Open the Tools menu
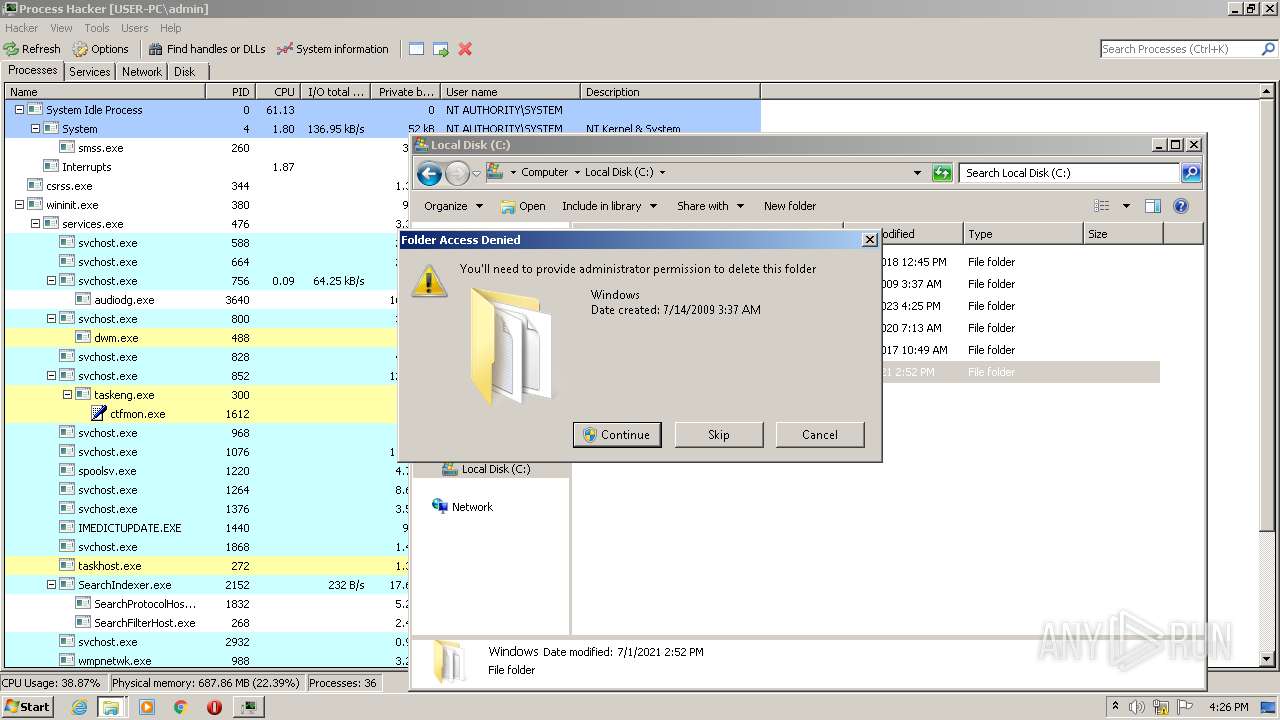Image resolution: width=1280 pixels, height=720 pixels. pyautogui.click(x=97, y=28)
